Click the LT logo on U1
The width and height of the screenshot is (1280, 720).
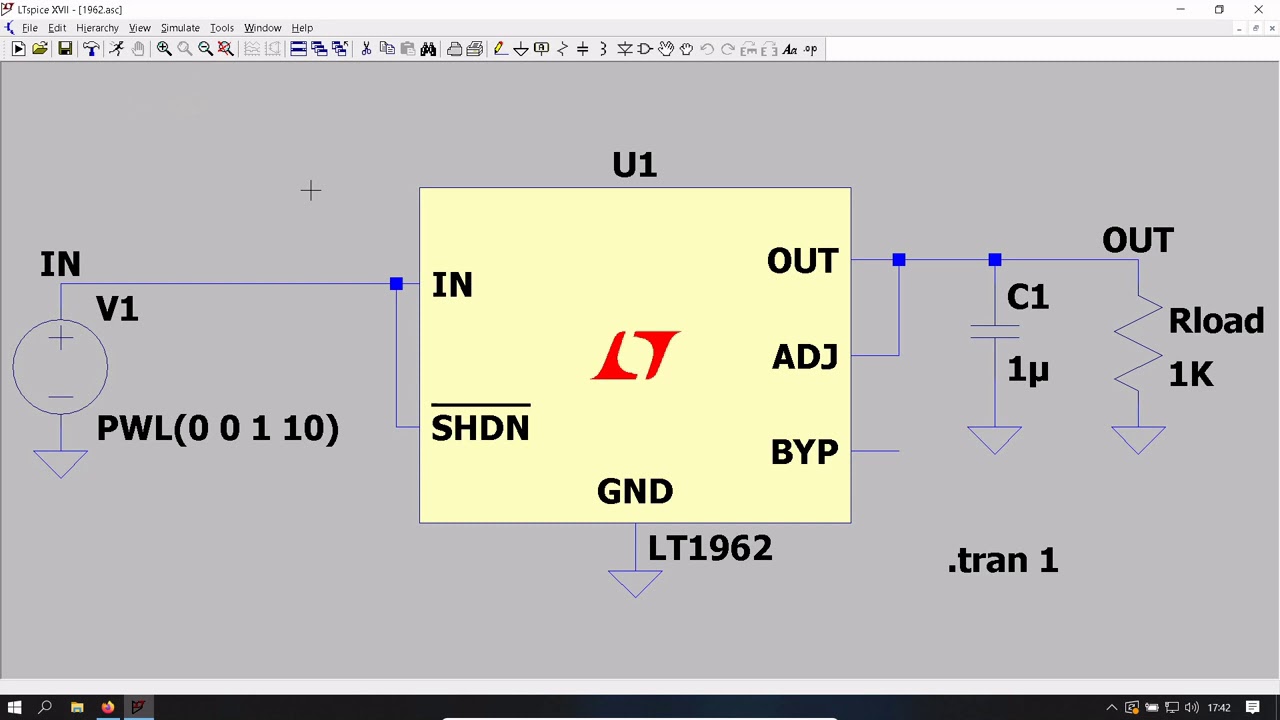tap(636, 355)
